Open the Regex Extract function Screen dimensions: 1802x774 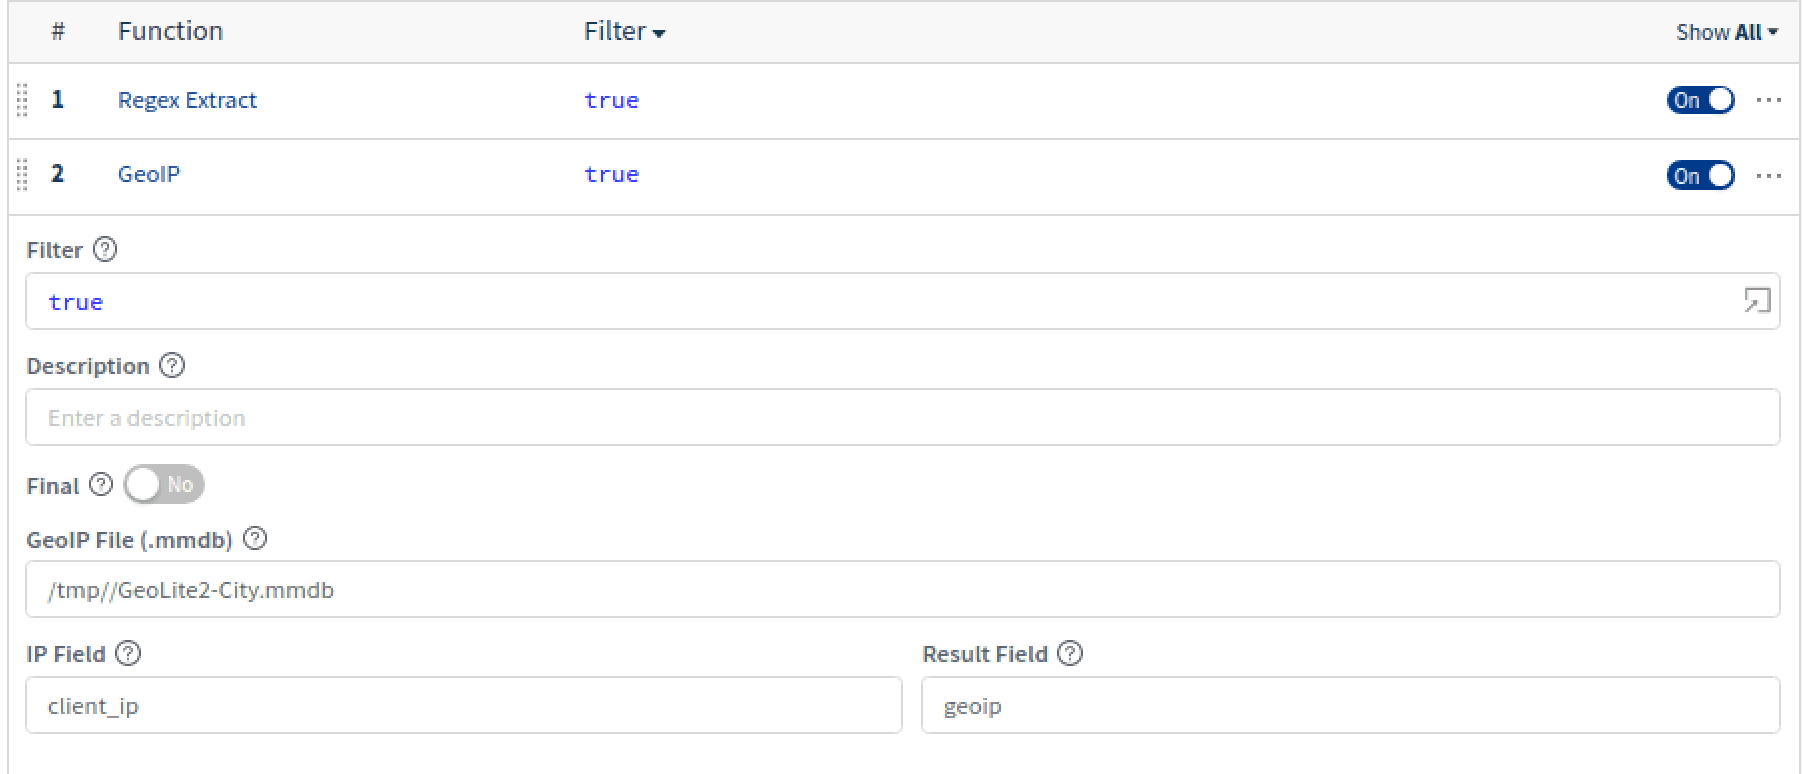click(x=187, y=100)
